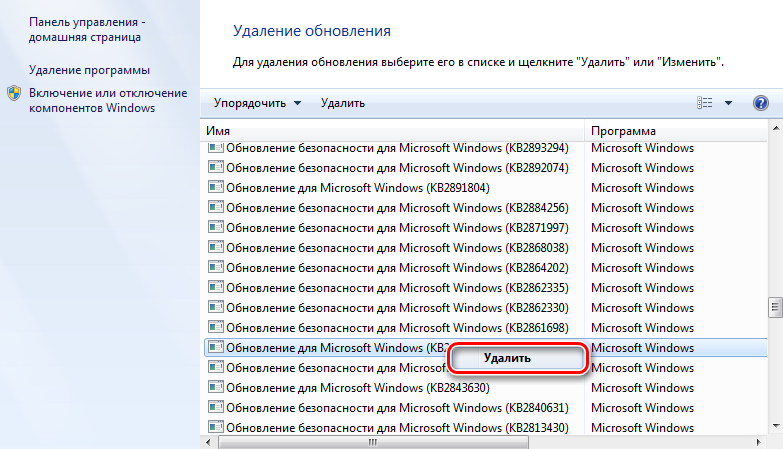Image resolution: width=783 pixels, height=449 pixels.
Task: Select Удалить in the context menu
Action: (x=514, y=358)
